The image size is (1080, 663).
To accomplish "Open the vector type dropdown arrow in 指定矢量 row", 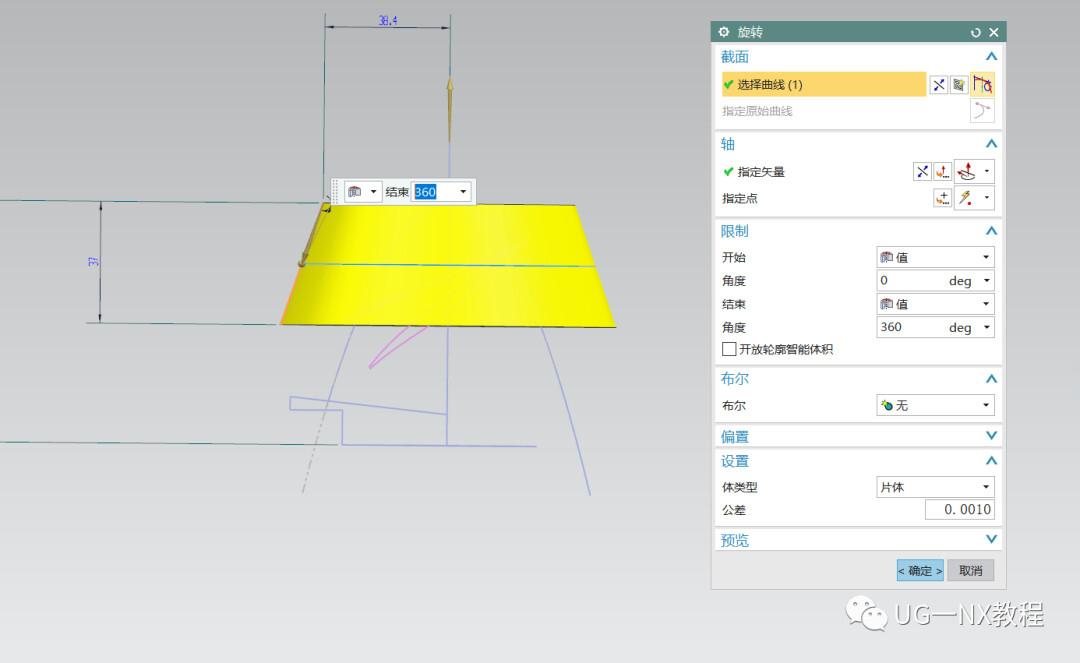I will click(x=987, y=171).
